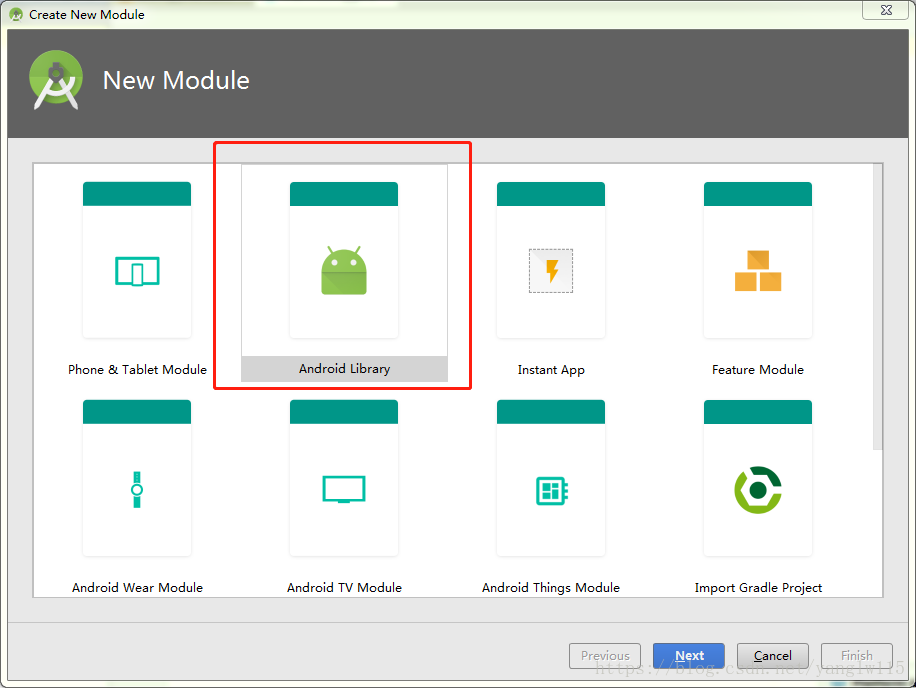Viewport: 916px width, 688px height.
Task: Select the Android Wear watch icon
Action: (137, 489)
